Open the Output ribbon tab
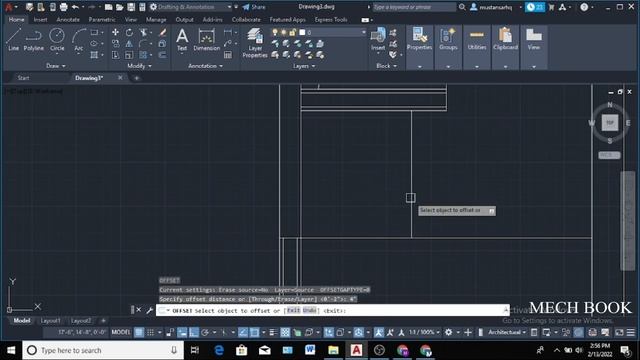Screen dimensions: 640x360 pyautogui.click(x=184, y=20)
